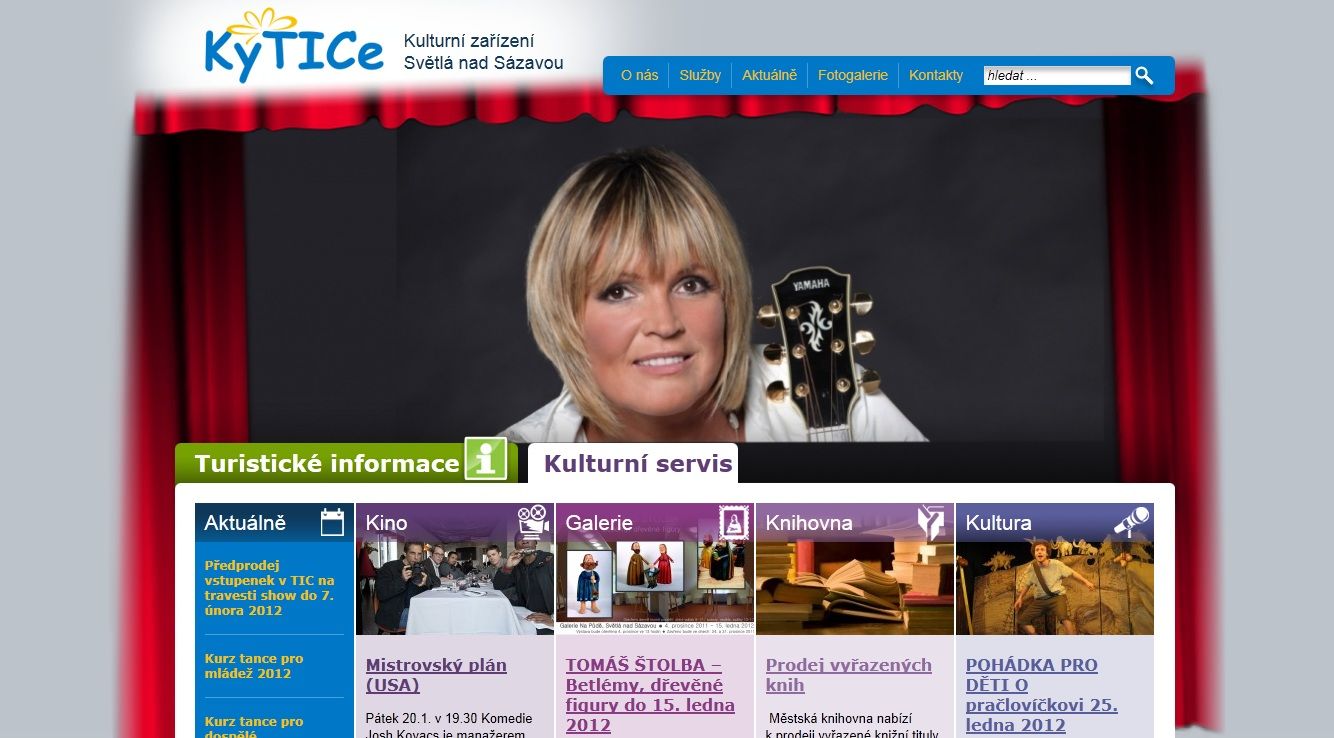Open the O nás menu item
Image resolution: width=1334 pixels, height=738 pixels.
pyautogui.click(x=639, y=75)
